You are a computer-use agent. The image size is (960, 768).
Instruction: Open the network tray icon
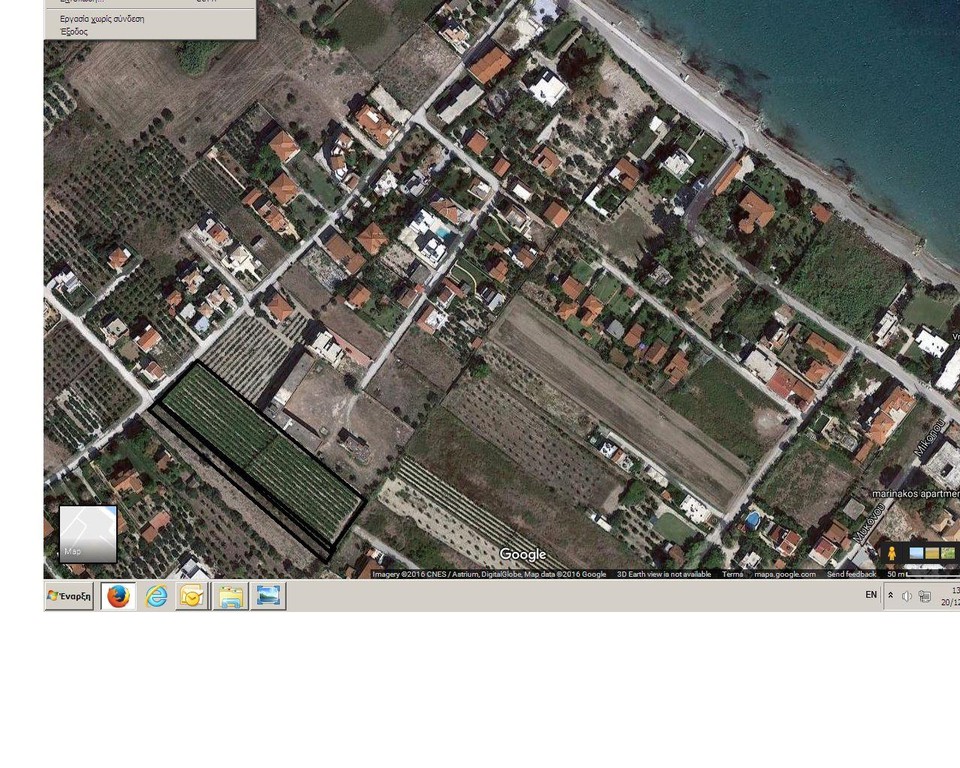coord(925,596)
